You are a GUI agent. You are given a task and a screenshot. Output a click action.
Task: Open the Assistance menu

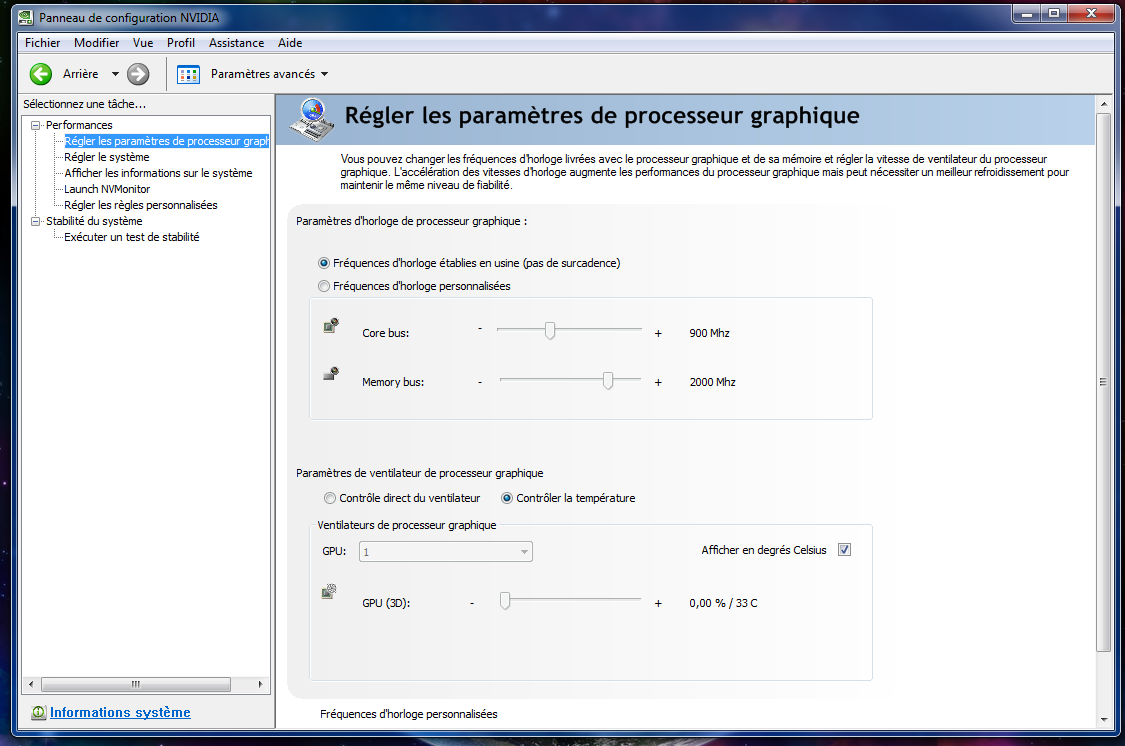click(x=236, y=43)
